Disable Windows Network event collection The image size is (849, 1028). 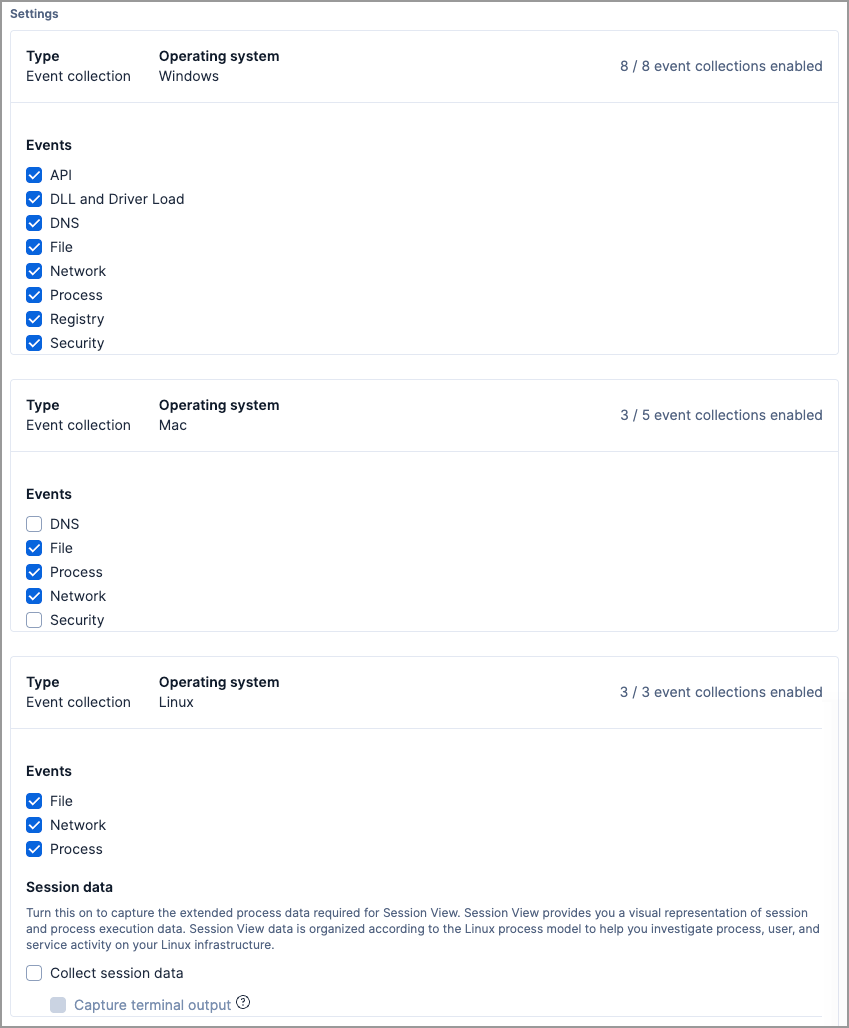pyautogui.click(x=34, y=271)
